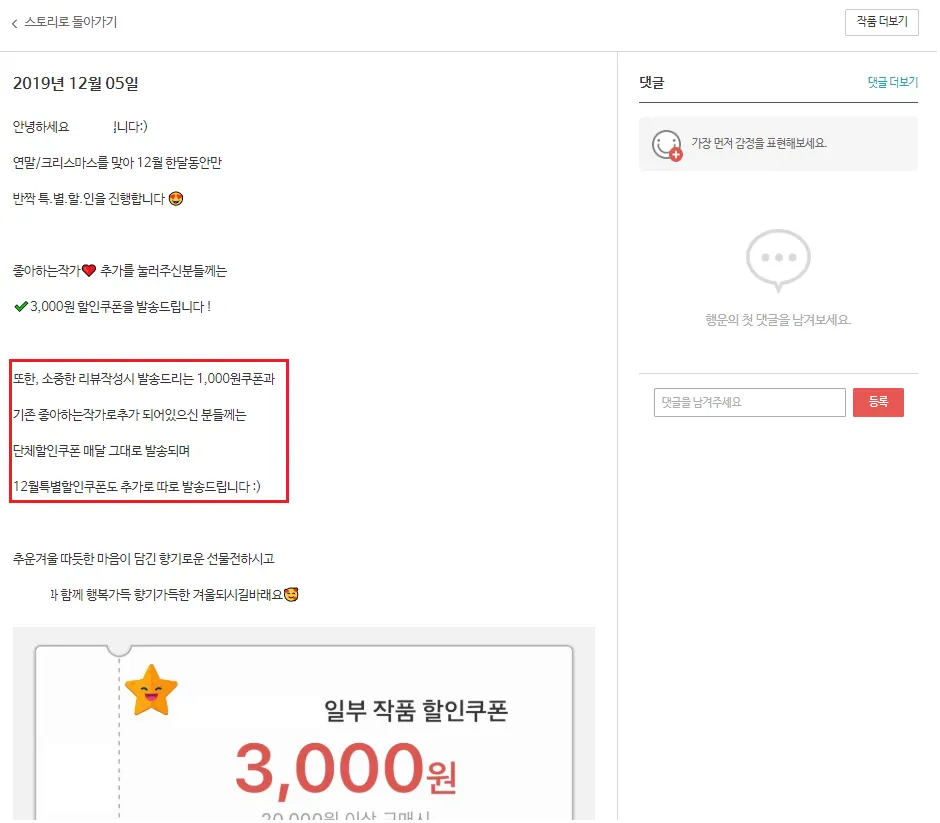Click the back chevron beside 스토리로 돌아가기
The height and width of the screenshot is (823, 940).
(14, 23)
